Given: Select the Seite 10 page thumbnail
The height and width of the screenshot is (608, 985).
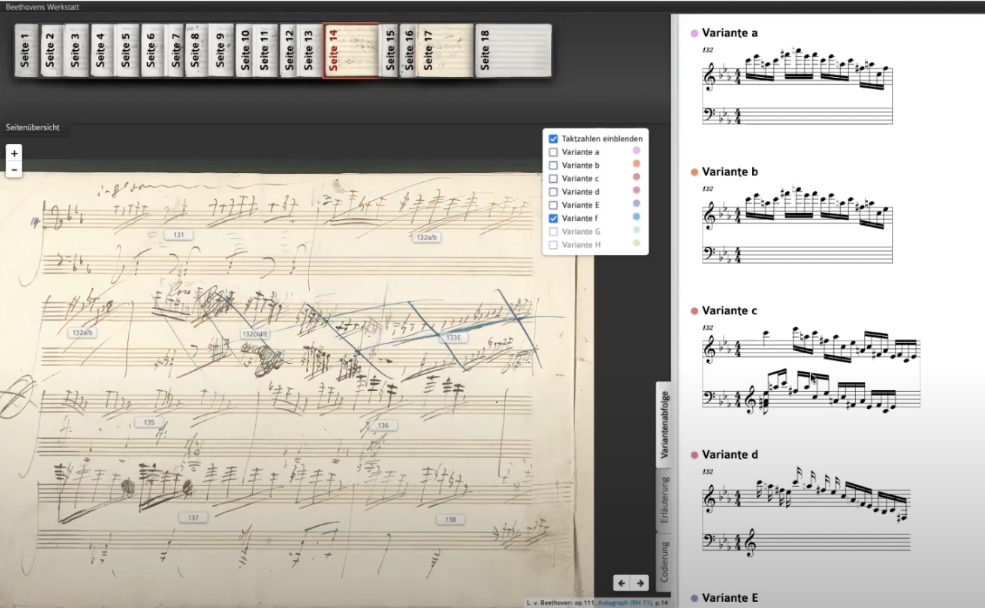Looking at the screenshot, I should (x=245, y=51).
